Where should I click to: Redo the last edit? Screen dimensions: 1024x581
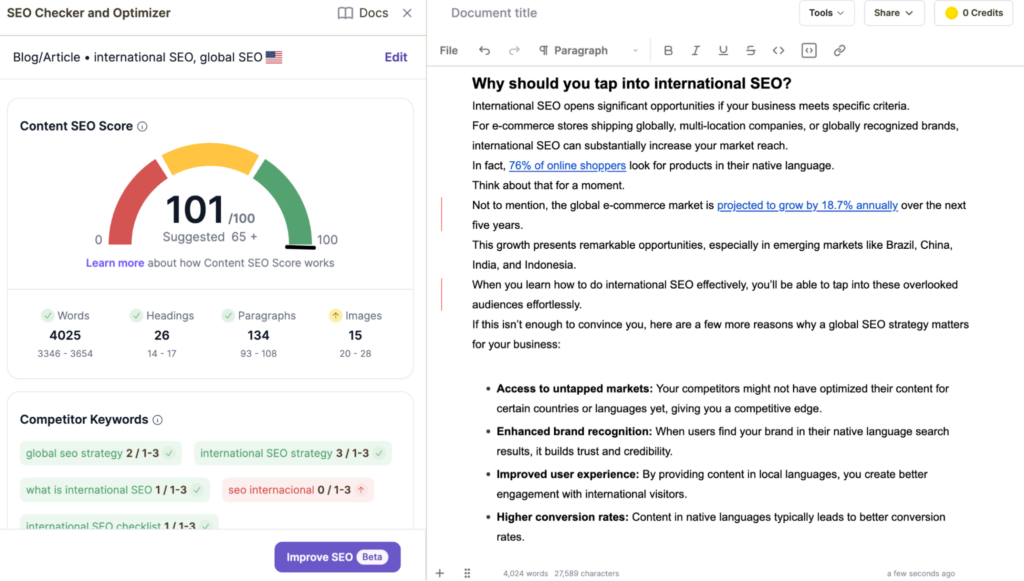(x=514, y=51)
